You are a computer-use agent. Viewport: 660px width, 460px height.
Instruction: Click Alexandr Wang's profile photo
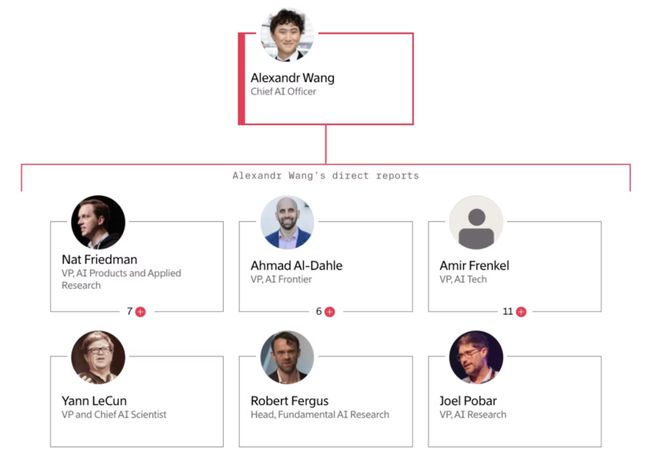(288, 35)
